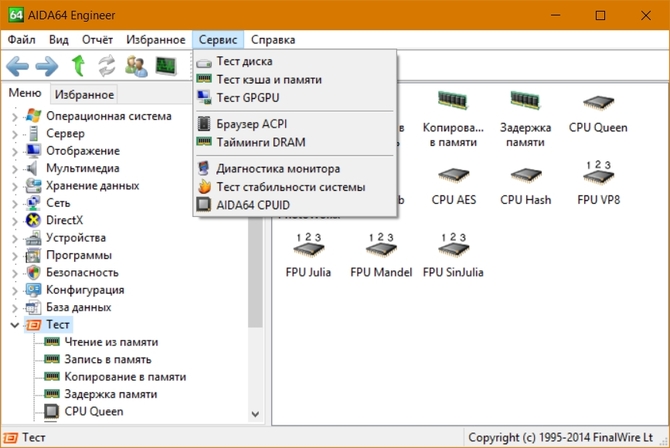This screenshot has width=670, height=448.
Task: Click the shield icon beside Безопасность
Action: coord(33,272)
